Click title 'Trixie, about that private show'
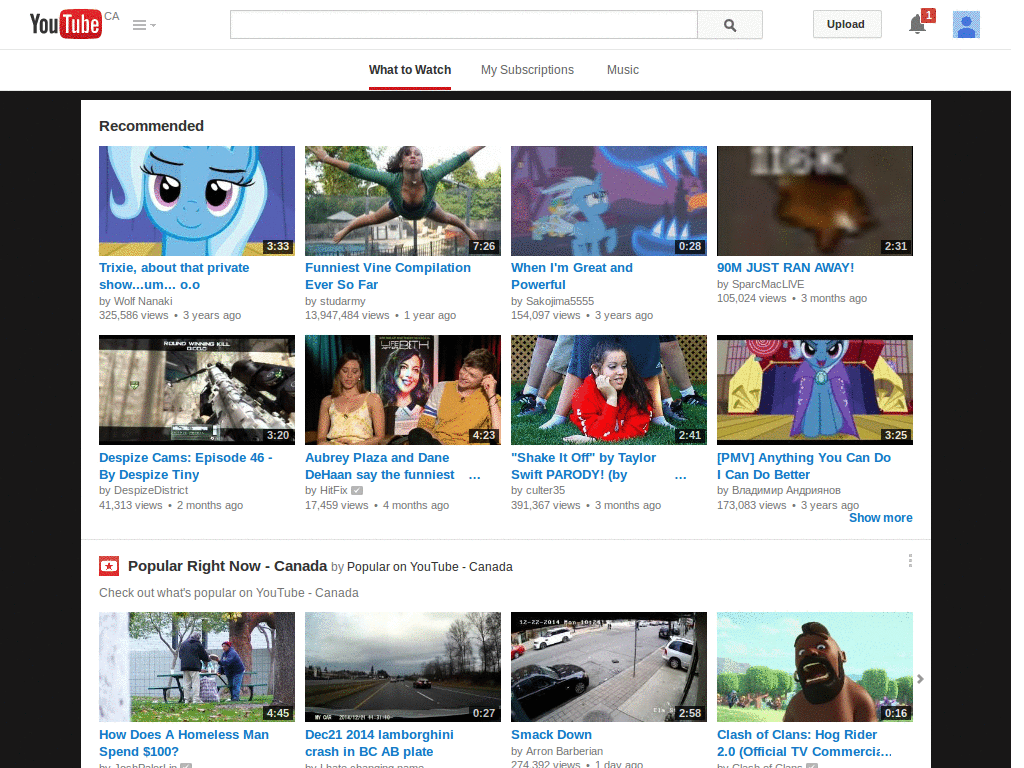Screen dimensions: 1024x768 [174, 276]
